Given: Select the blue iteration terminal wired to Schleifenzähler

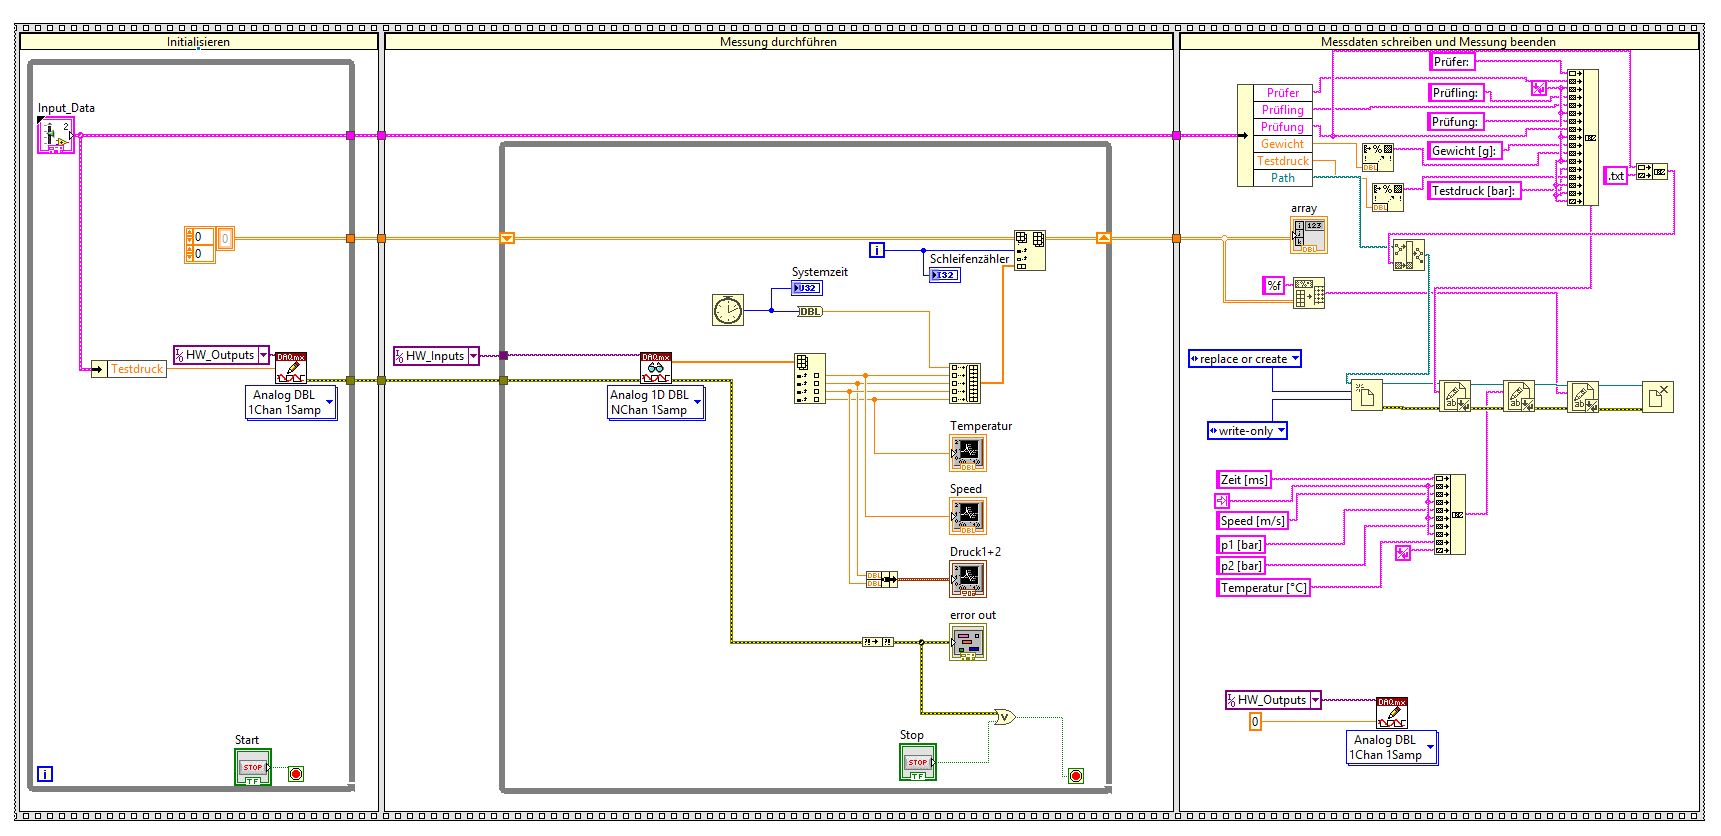Looking at the screenshot, I should 877,250.
